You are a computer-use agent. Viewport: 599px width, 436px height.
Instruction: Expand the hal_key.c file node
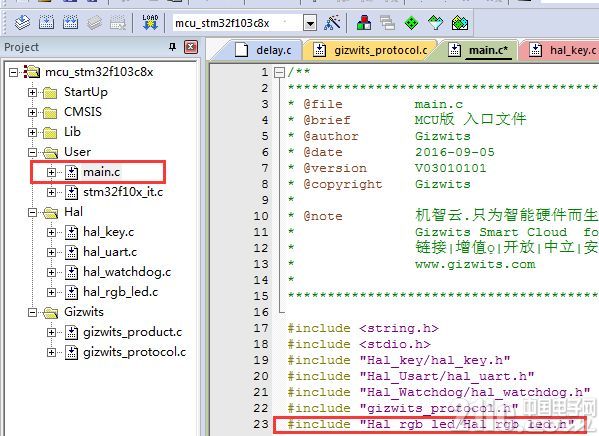(51, 232)
